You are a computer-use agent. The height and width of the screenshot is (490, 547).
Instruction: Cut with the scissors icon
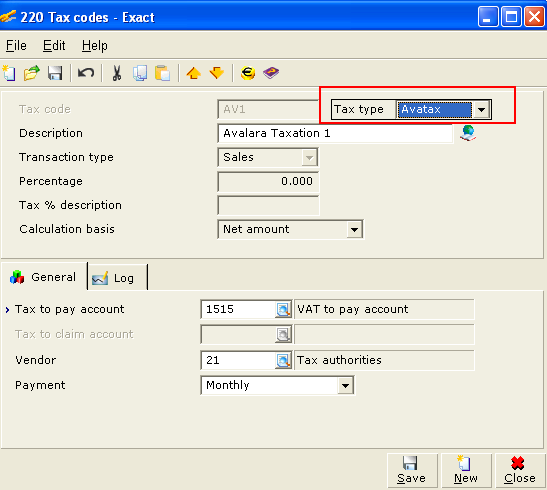pos(117,73)
